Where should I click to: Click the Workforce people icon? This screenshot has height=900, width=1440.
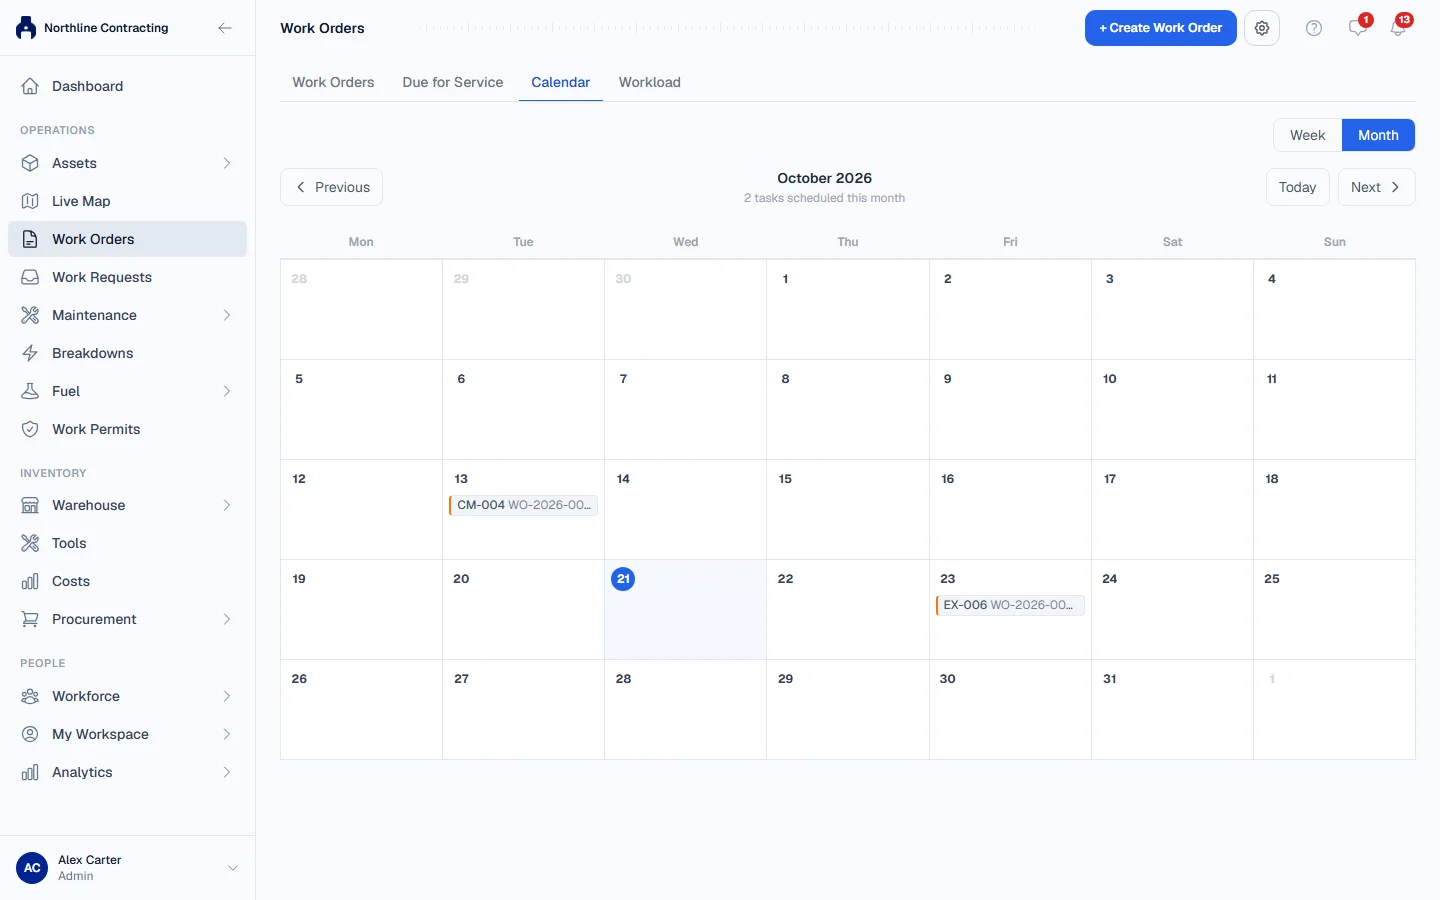(30, 696)
